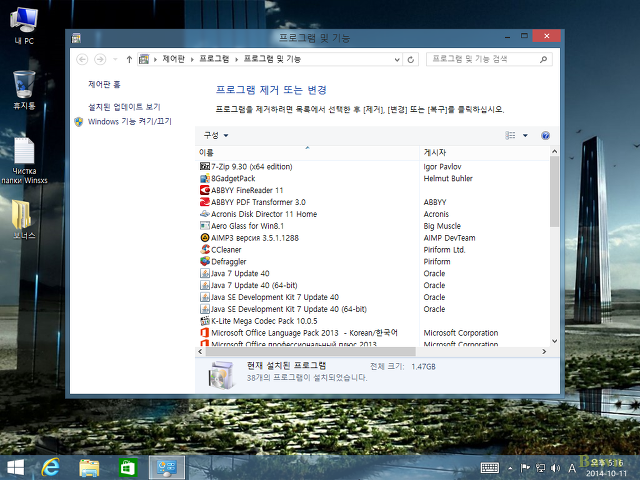Click the ABBYY FineReader 11 icon
The width and height of the screenshot is (640, 480).
coord(204,190)
